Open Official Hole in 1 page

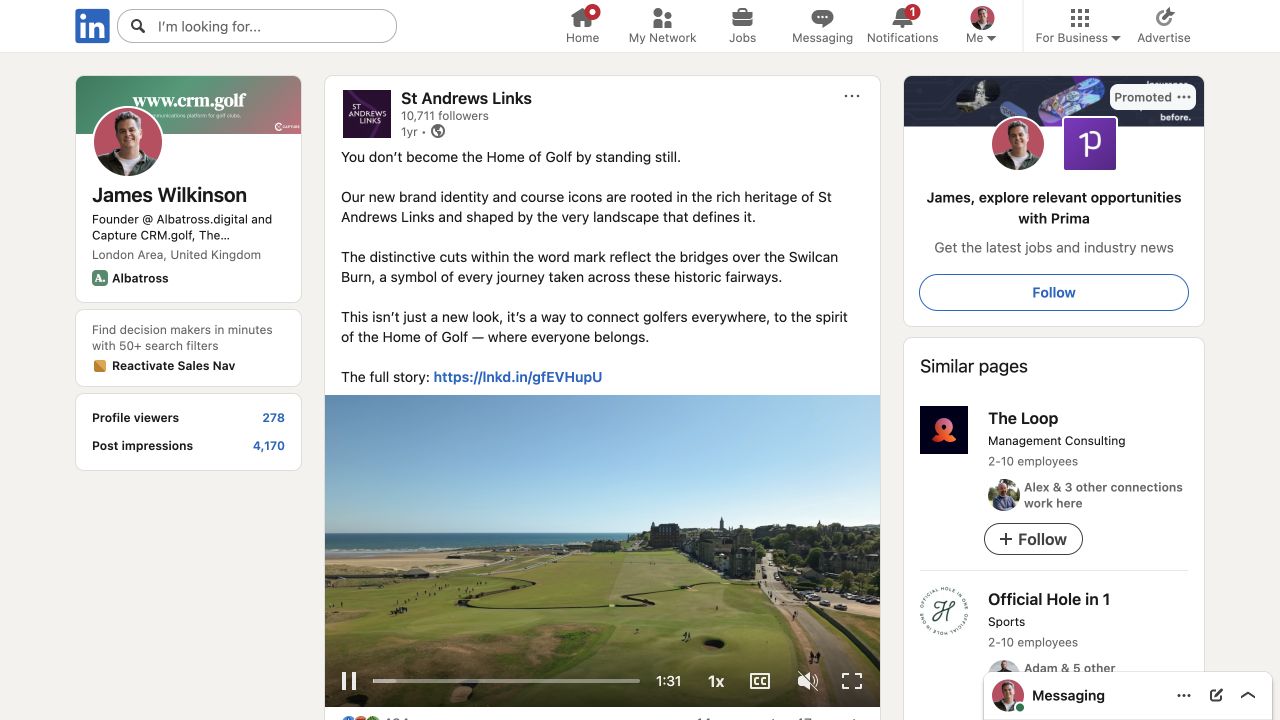pos(1049,599)
